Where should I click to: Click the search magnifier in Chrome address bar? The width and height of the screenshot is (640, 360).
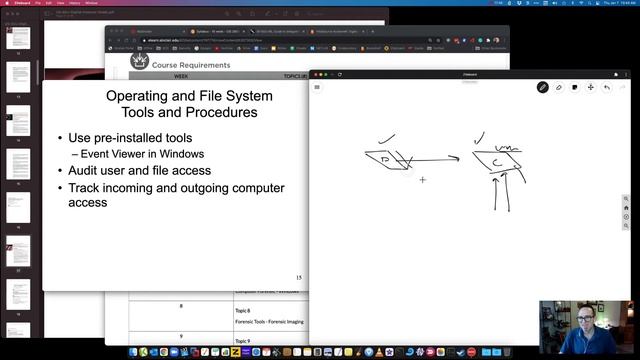(430, 40)
